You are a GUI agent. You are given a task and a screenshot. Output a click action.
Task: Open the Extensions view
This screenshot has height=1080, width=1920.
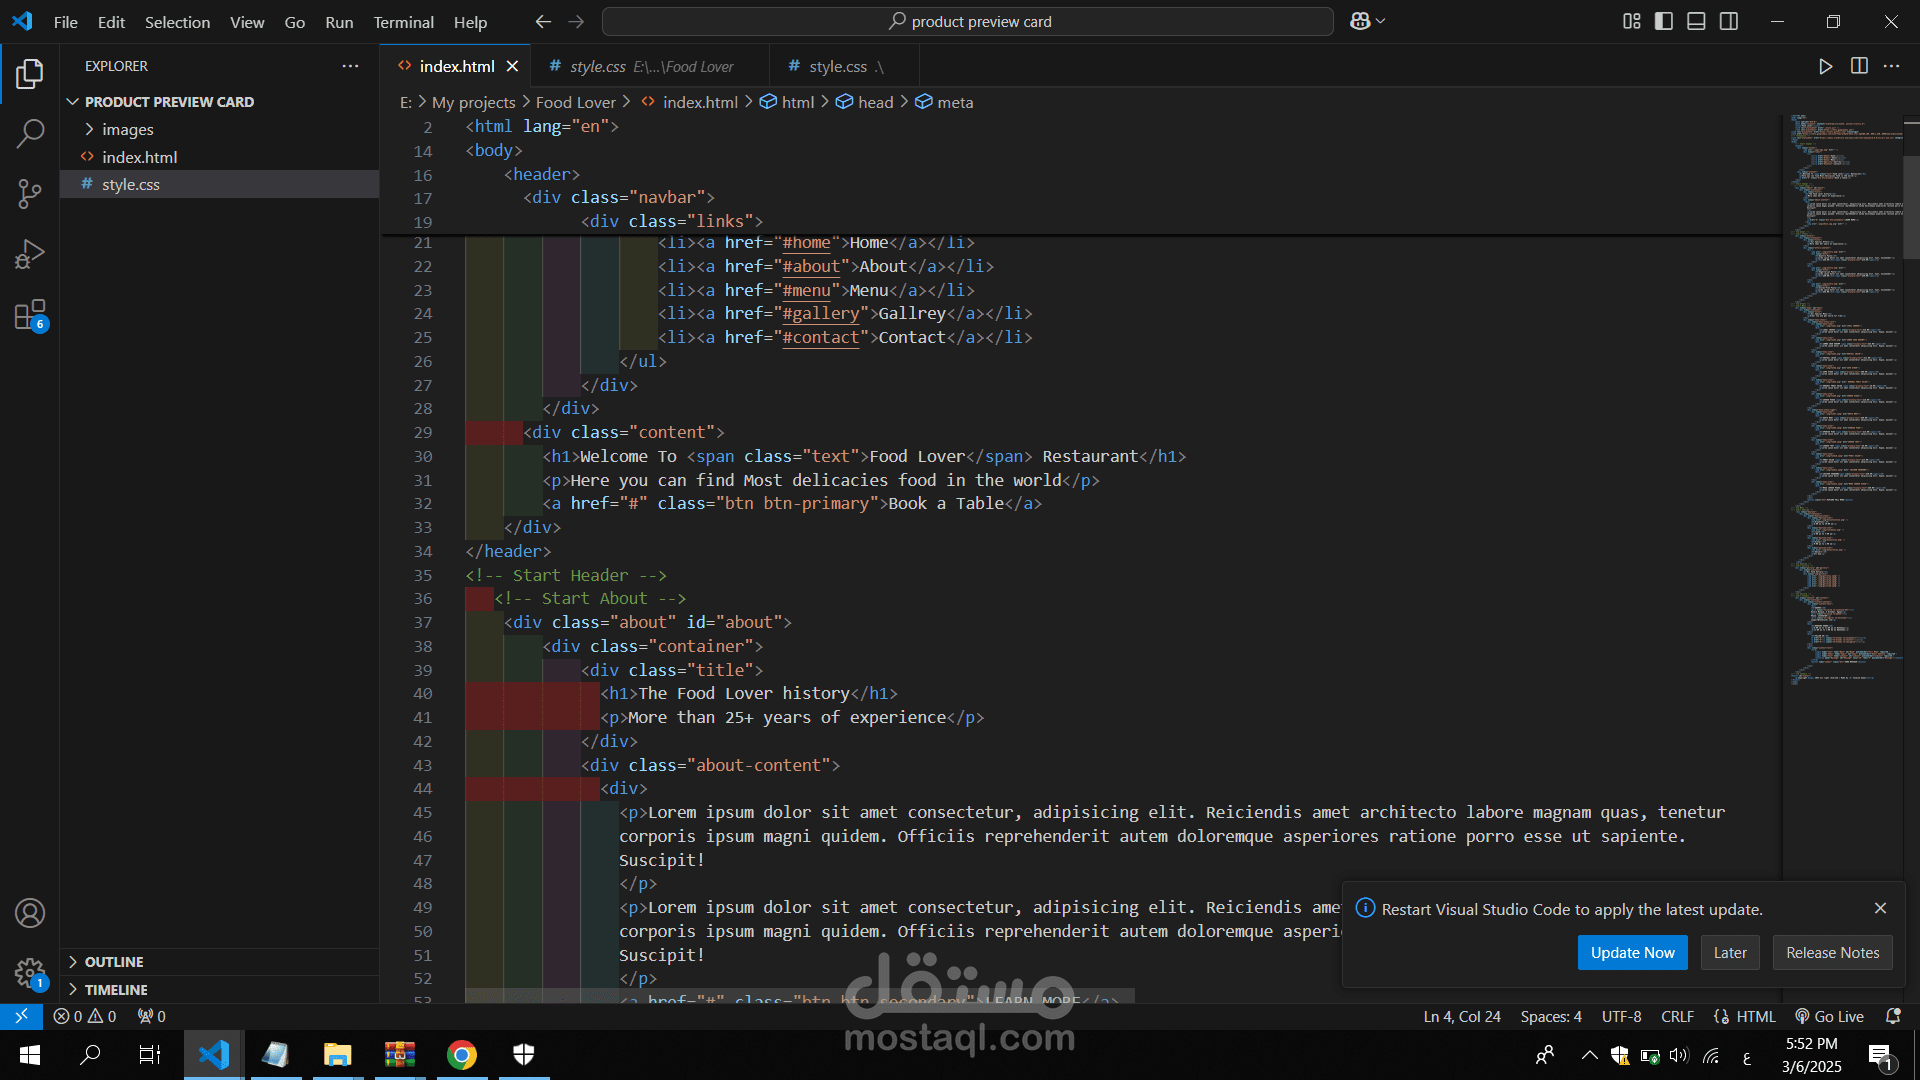click(30, 315)
